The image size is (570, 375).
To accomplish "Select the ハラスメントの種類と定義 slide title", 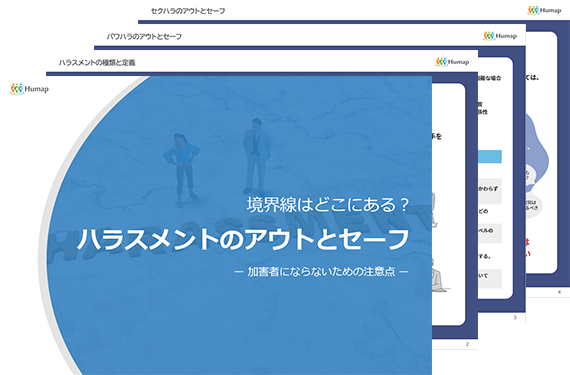I will point(97,62).
